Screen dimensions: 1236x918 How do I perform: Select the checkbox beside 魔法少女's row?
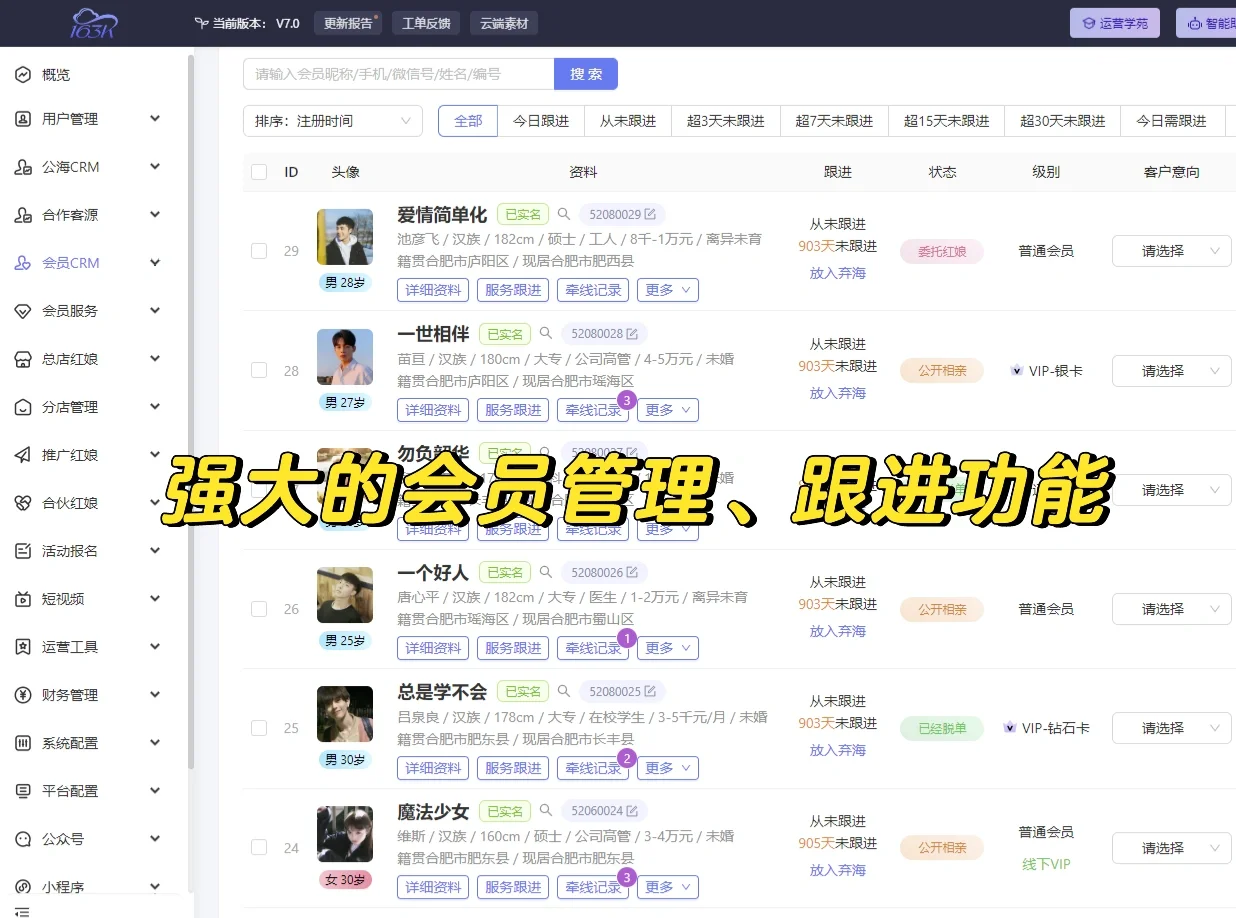click(x=258, y=847)
